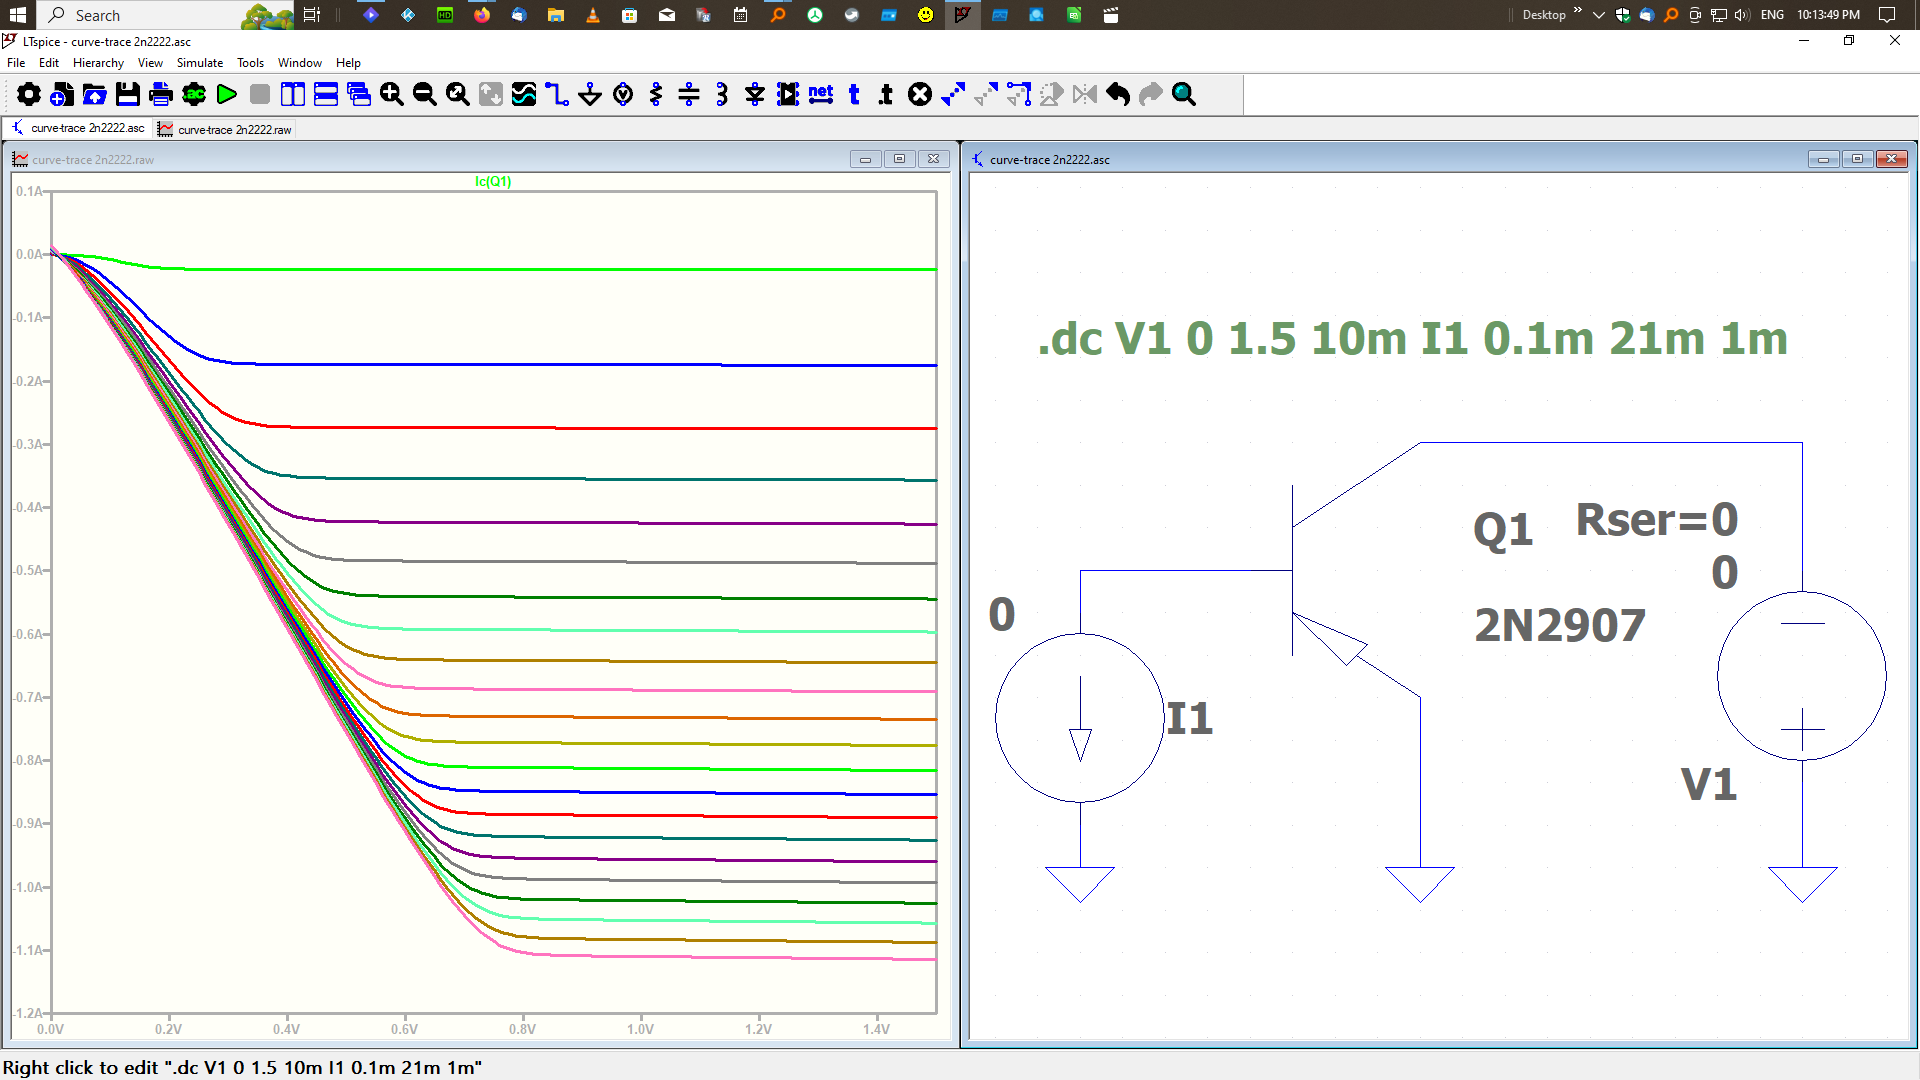This screenshot has width=1920, height=1080.
Task: Click the 2N2907 model name text
Action: 1560,626
